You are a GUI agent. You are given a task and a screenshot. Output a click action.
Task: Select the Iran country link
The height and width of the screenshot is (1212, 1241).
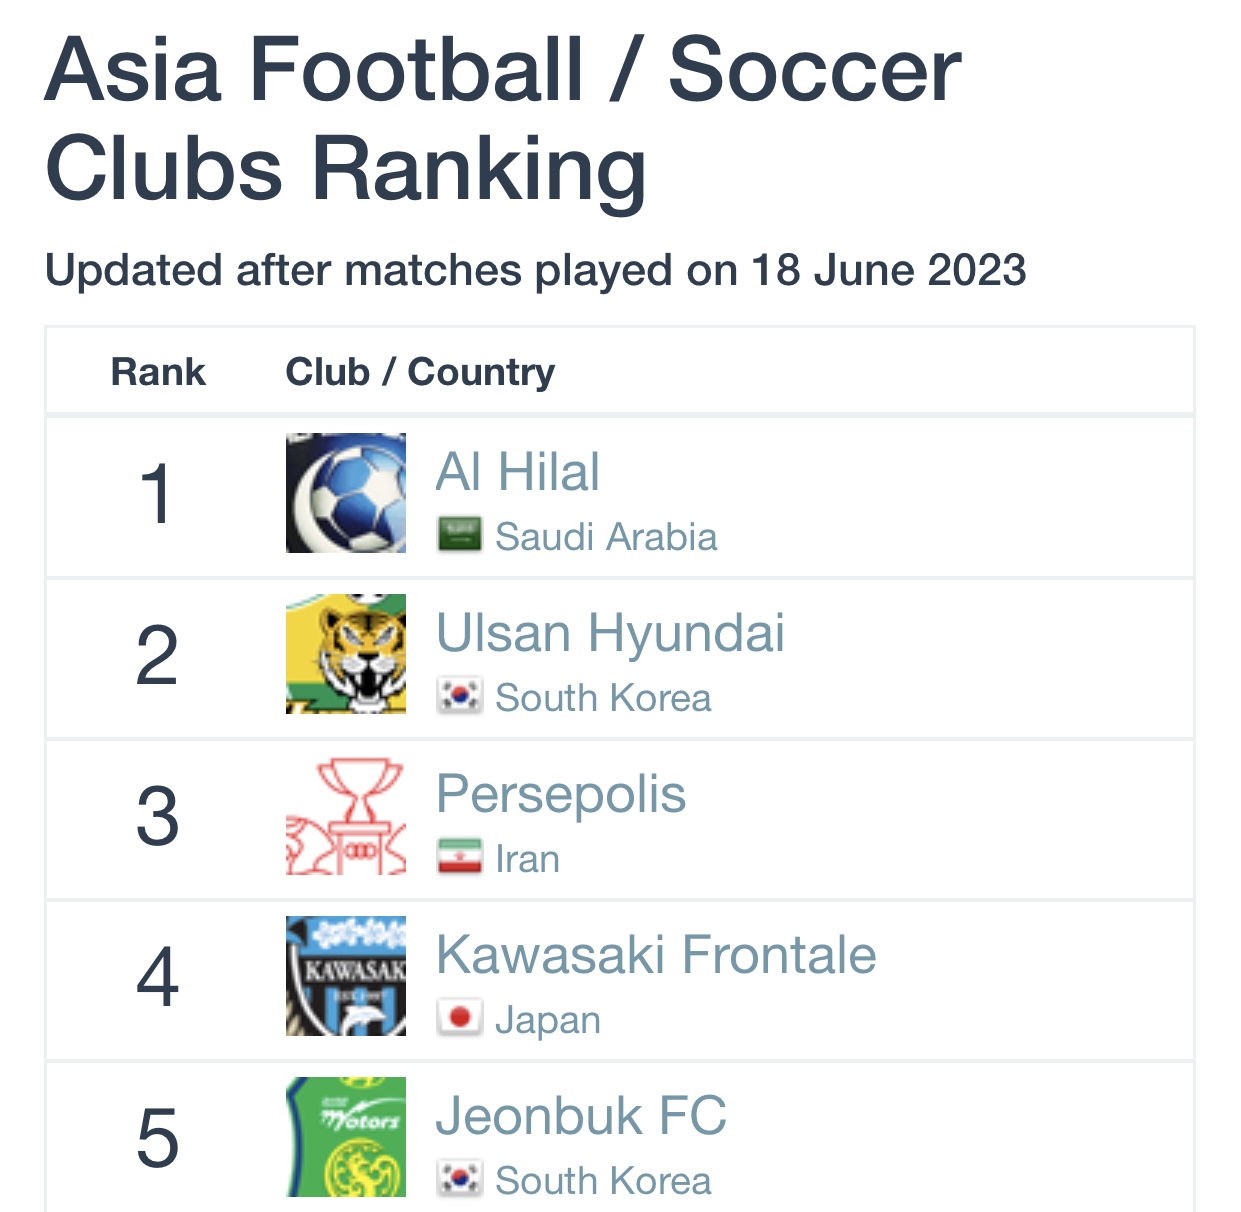click(x=527, y=859)
